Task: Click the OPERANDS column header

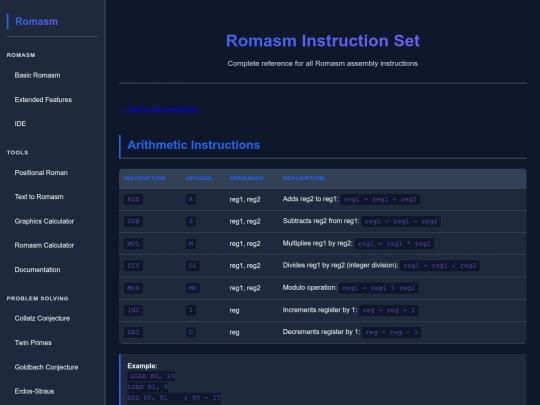Action: pos(247,178)
